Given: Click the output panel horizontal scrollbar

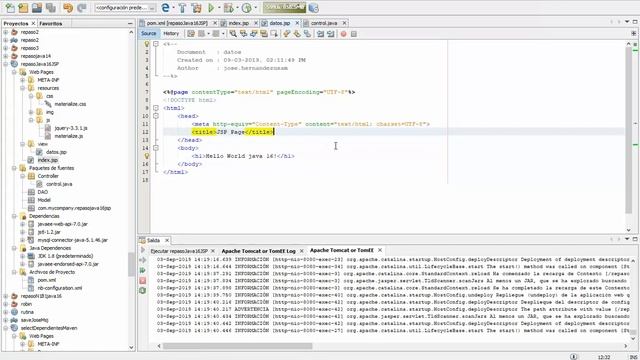Looking at the screenshot, I should click(238, 346).
